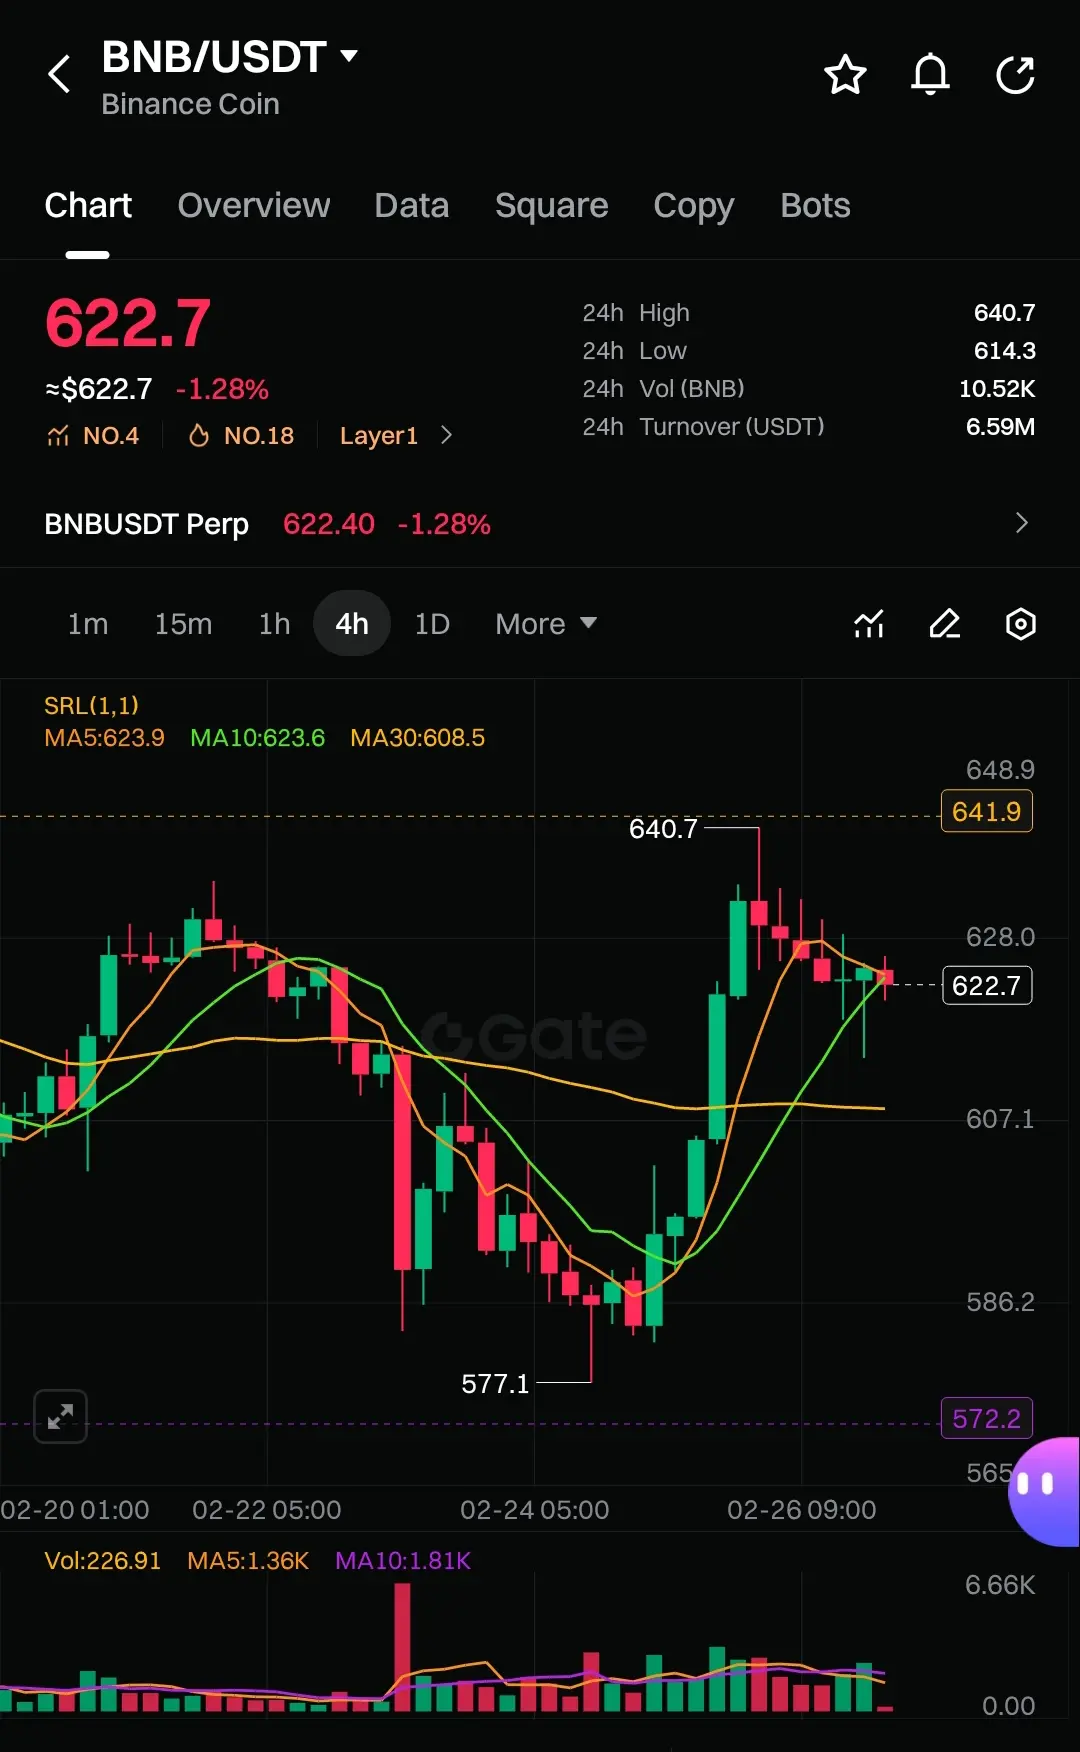Tap the 622.7 current price marker

(x=987, y=985)
